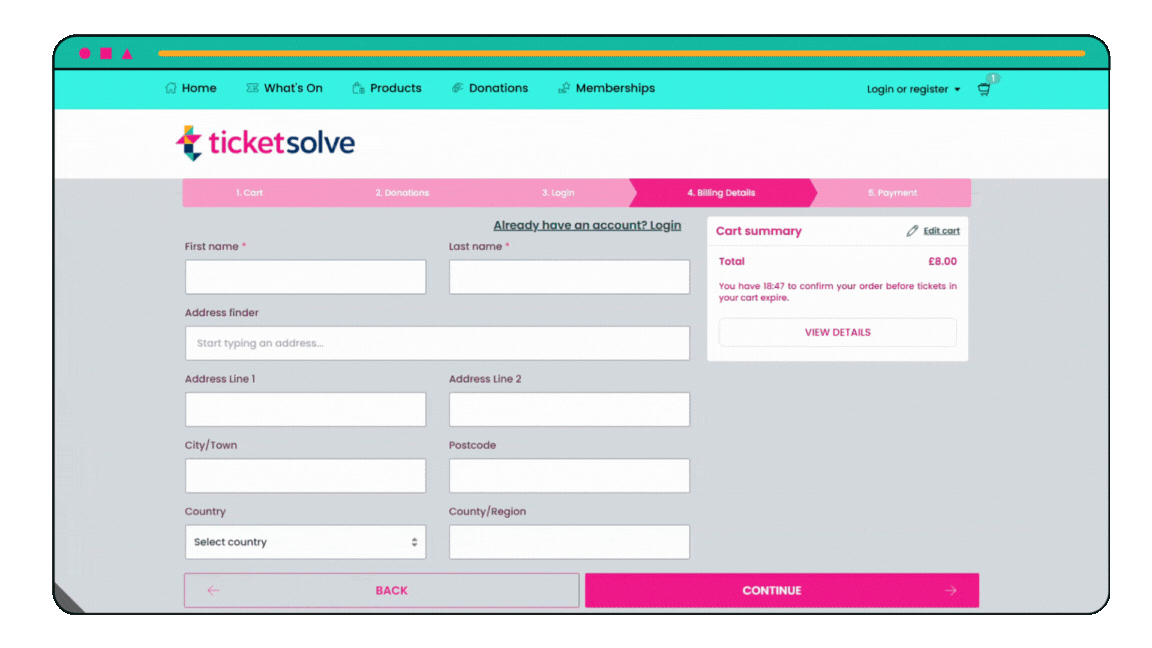This screenshot has height=648, width=1152.
Task: Click the pink square in the title bar
Action: pos(106,54)
